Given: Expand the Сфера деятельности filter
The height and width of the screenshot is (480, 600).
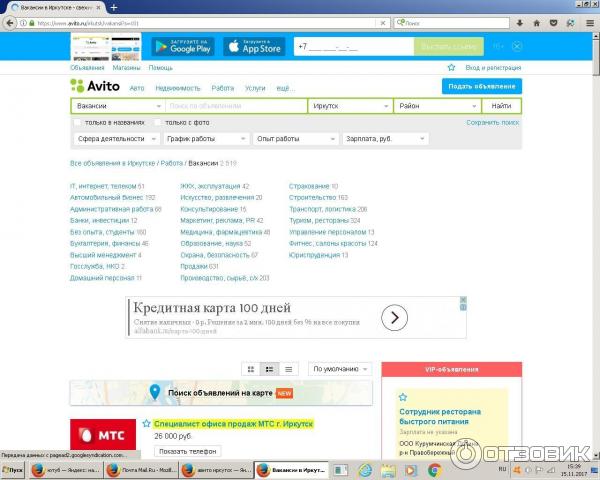Looking at the screenshot, I should pos(115,139).
